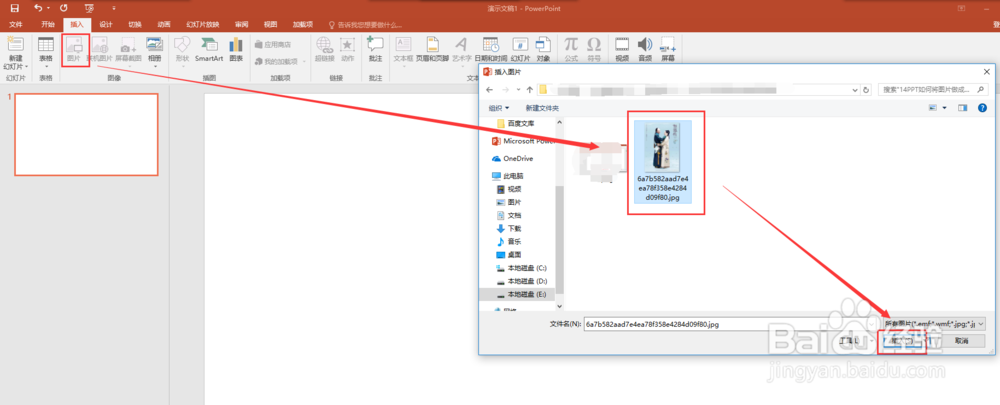Screen dimensions: 1000x405
Task: Insert a SmartArt graphic
Action: click(209, 50)
